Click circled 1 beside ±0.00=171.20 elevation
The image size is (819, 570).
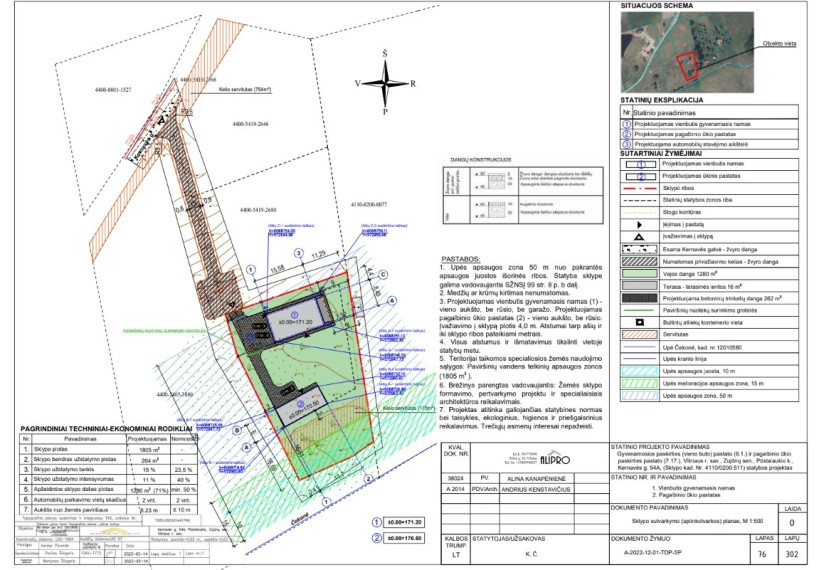[377, 522]
